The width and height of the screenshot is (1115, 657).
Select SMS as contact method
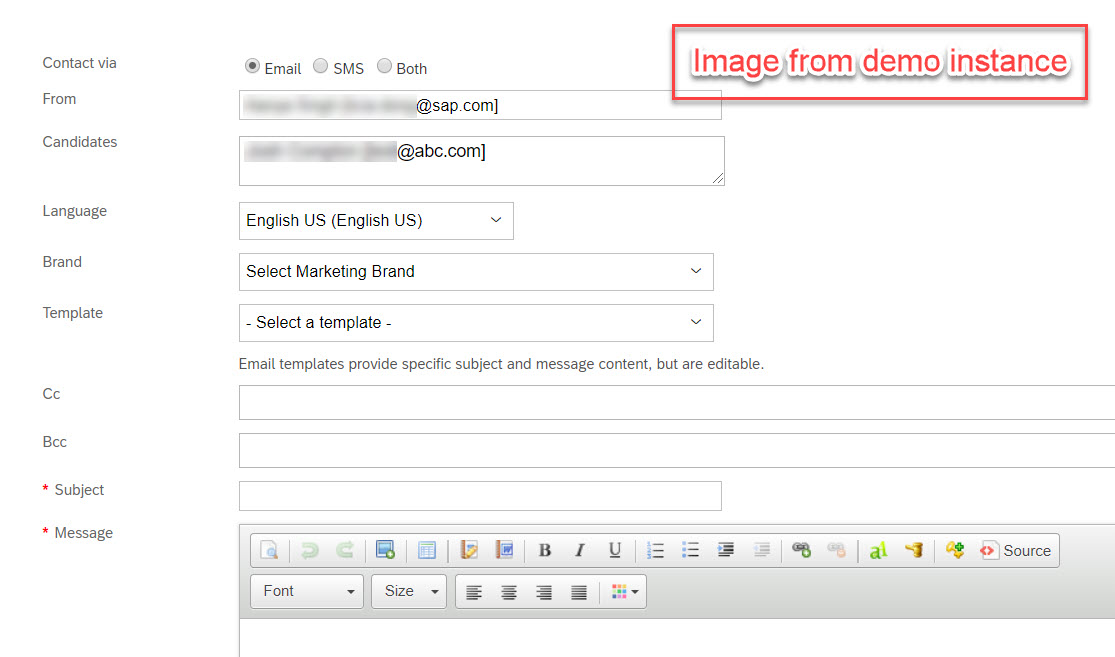click(x=321, y=66)
